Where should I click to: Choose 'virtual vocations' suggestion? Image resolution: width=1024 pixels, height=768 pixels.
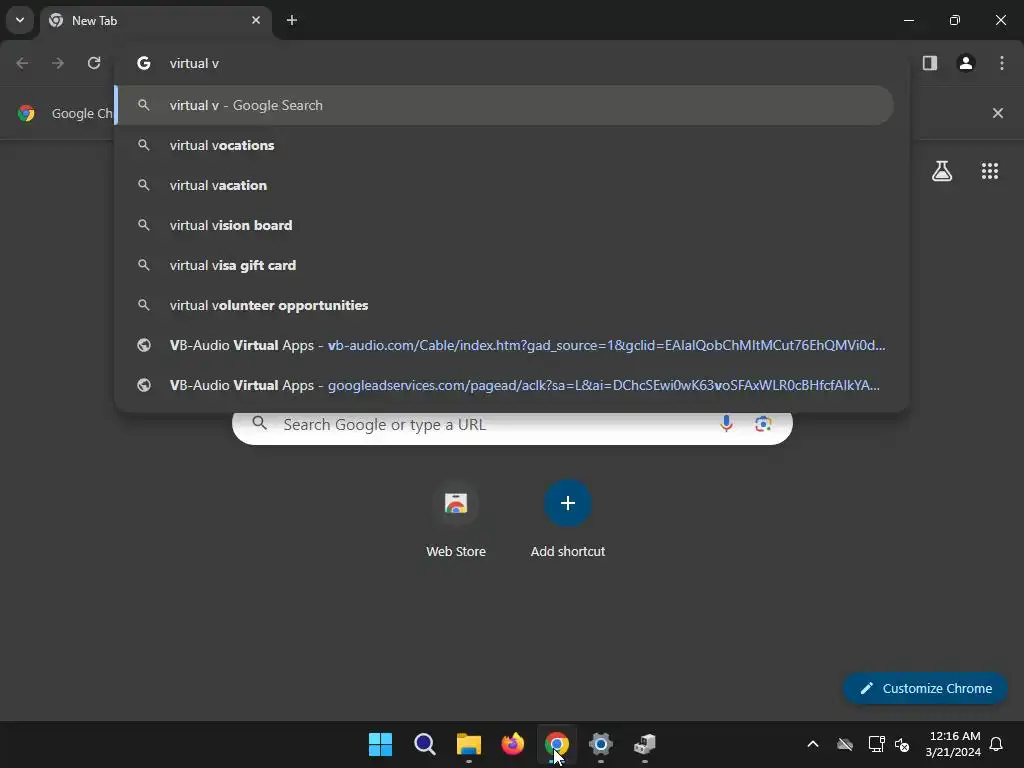(x=504, y=145)
